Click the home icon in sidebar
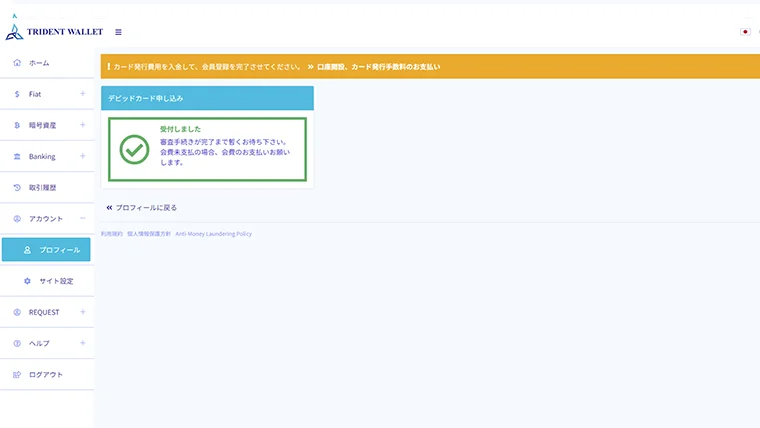The height and width of the screenshot is (428, 760). point(17,63)
